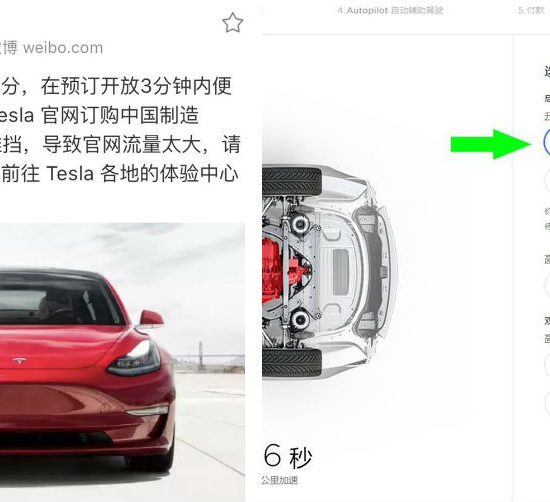
Task: Choose the unselected option below the blue-outlined one
Action: (547, 182)
